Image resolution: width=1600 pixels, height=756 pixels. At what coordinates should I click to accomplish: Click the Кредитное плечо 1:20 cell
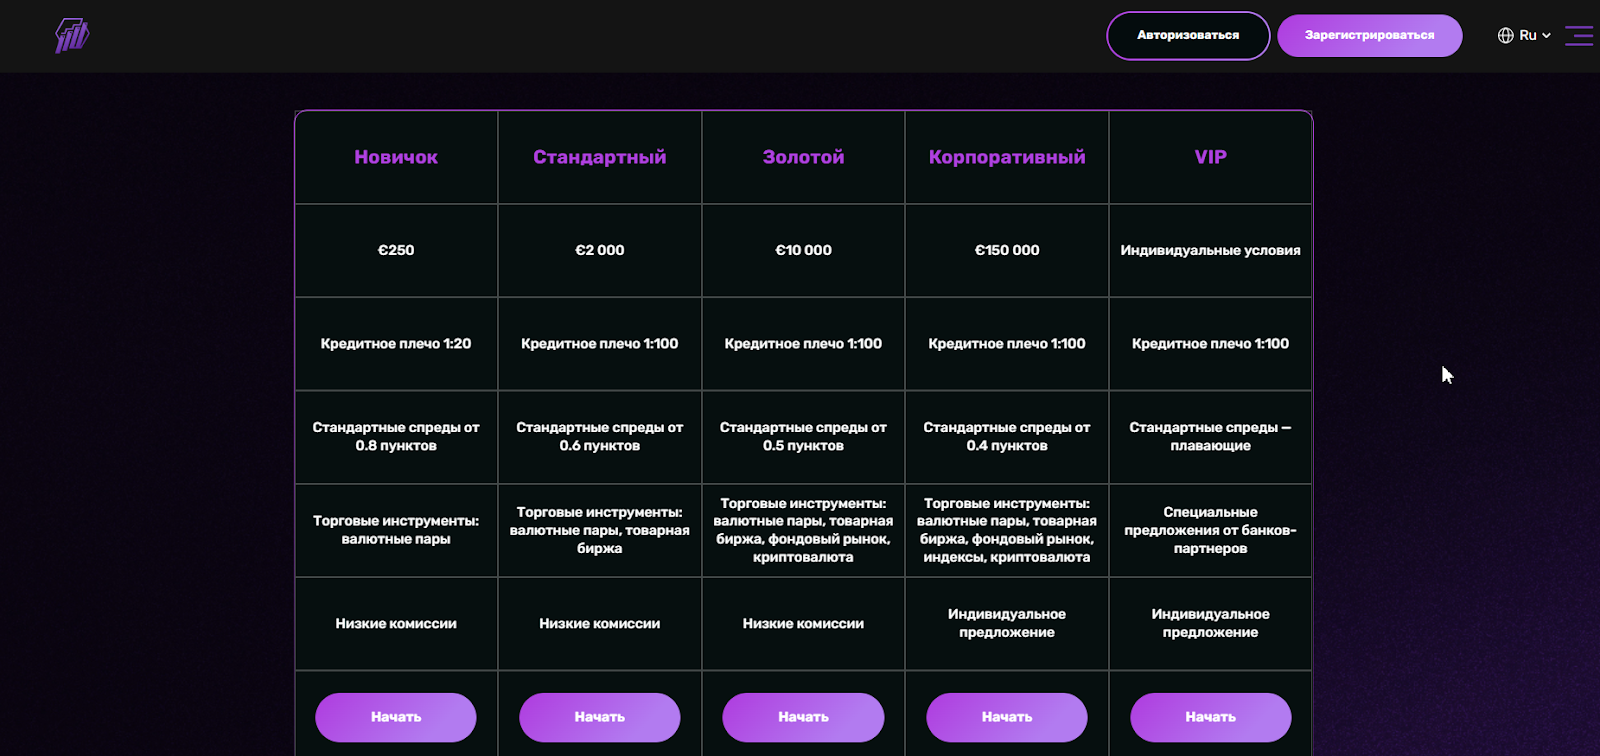[396, 344]
